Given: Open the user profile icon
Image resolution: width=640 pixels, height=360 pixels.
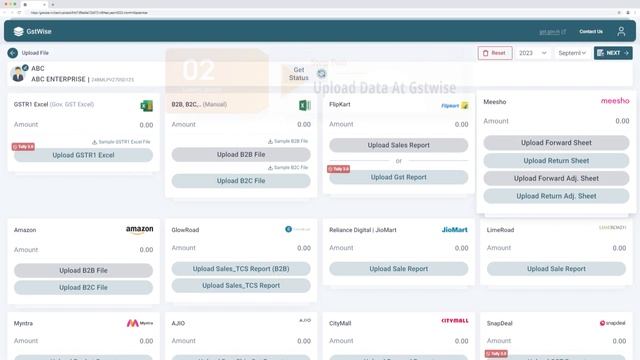Looking at the screenshot, I should tap(621, 31).
